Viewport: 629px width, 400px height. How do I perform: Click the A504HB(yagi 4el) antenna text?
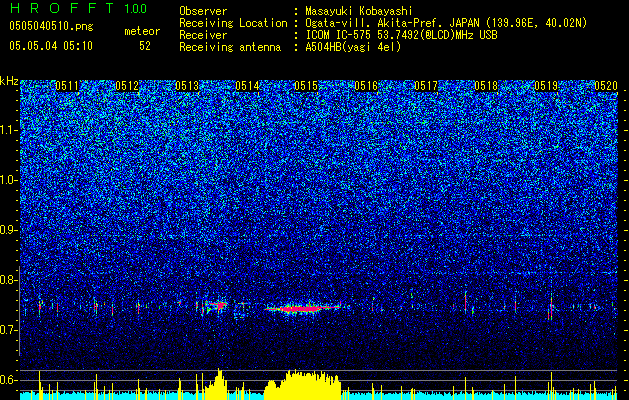point(353,47)
